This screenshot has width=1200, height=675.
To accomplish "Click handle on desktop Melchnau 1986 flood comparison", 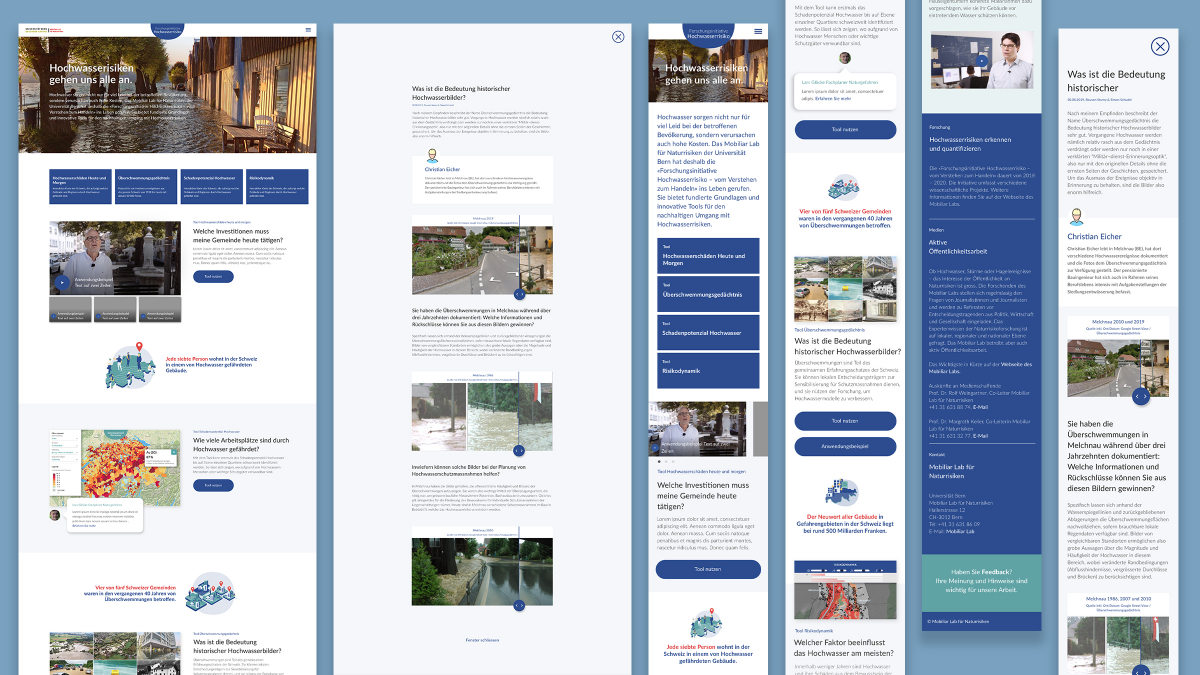I will (519, 451).
